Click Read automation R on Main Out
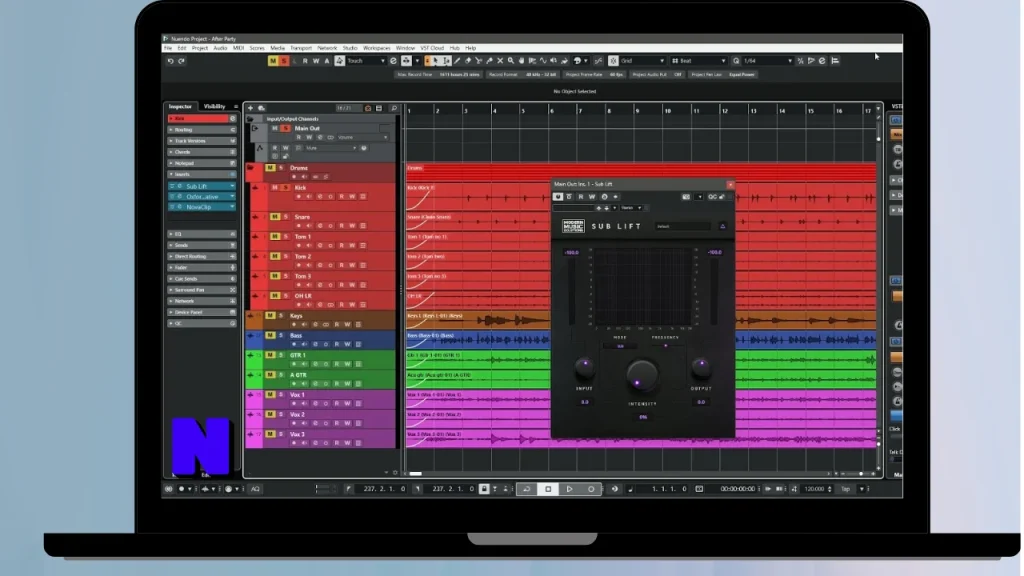1024x576 pixels. coord(298,138)
